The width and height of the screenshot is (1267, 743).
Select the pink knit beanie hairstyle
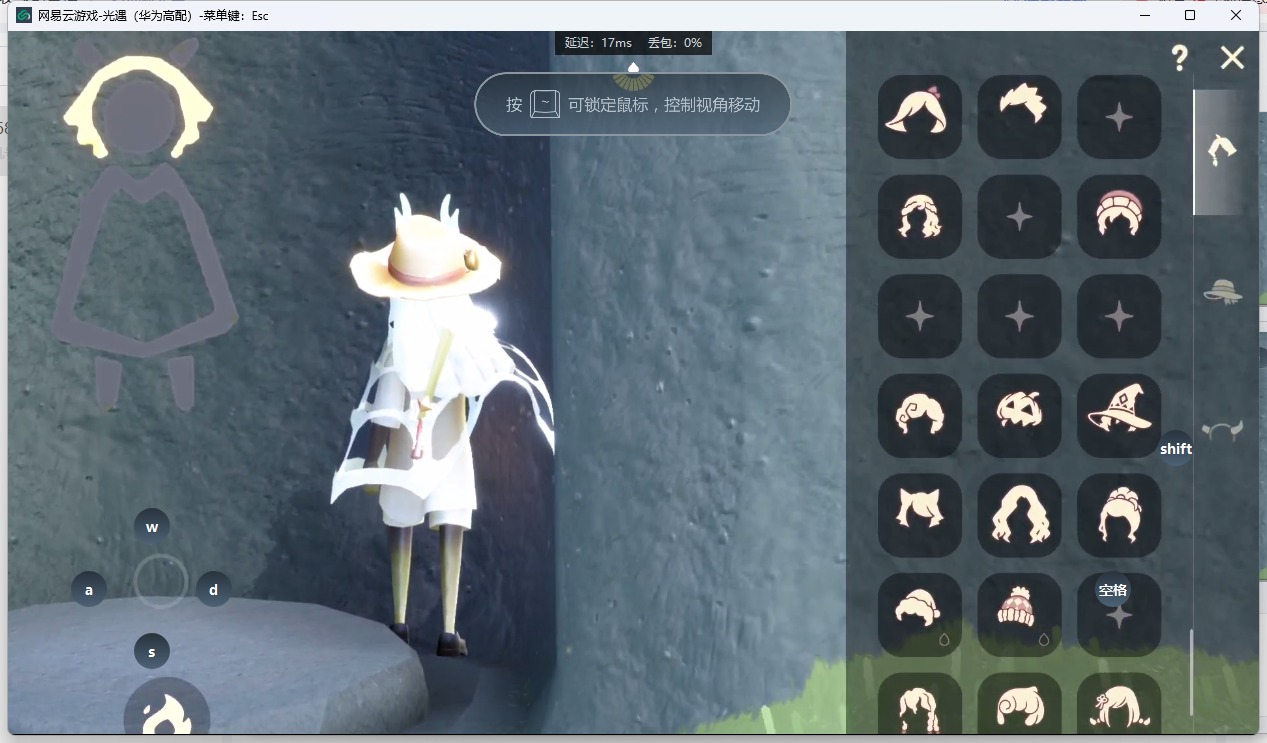click(x=1119, y=216)
